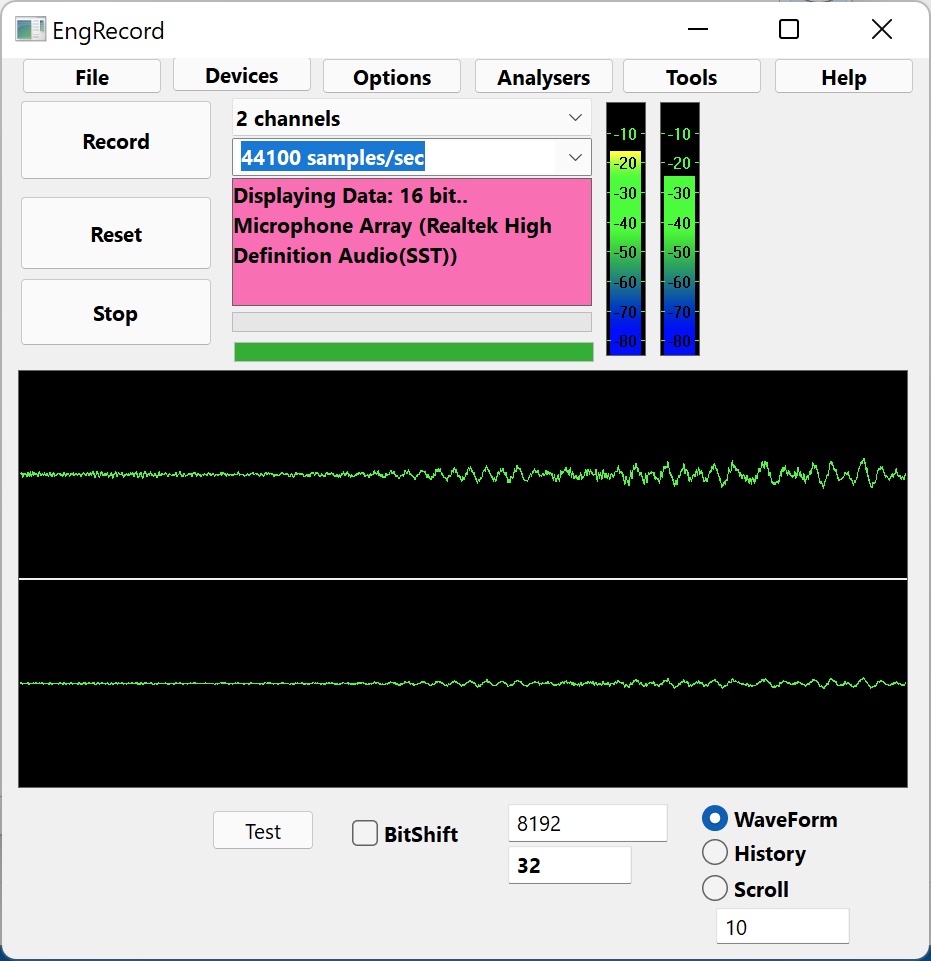Viewport: 931px width, 961px height.
Task: Click the pink Displaying Data status panel
Action: coord(412,242)
